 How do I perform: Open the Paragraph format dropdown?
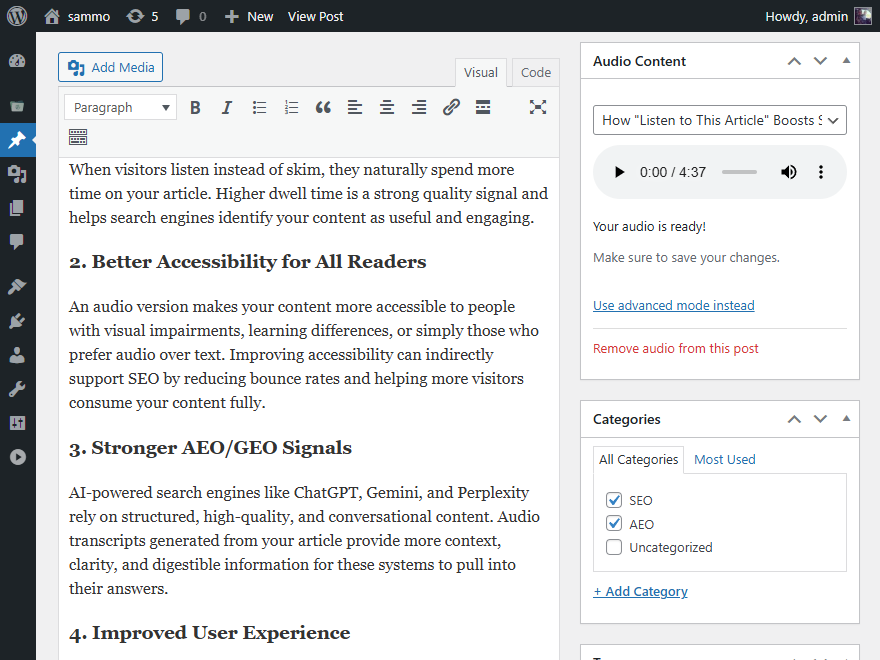point(120,107)
